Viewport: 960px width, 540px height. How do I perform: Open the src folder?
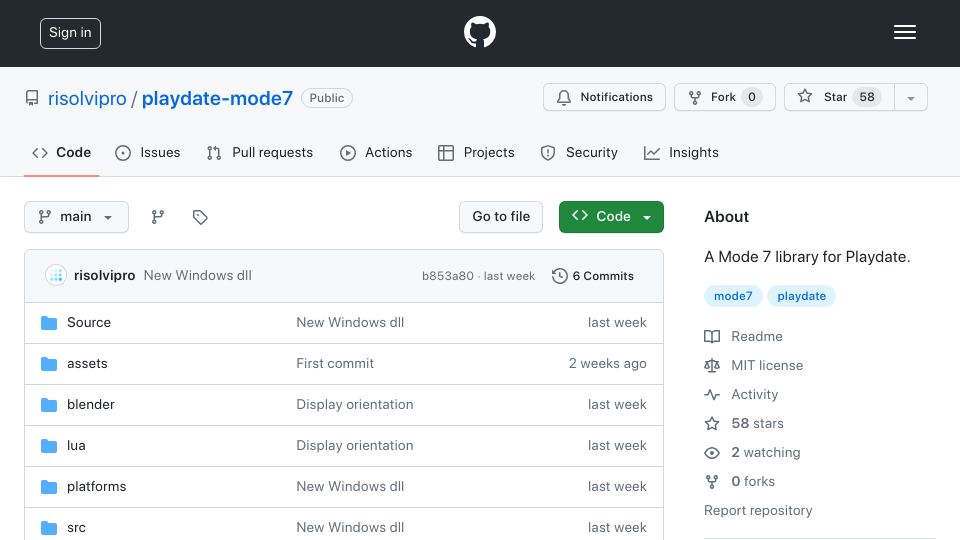(76, 528)
